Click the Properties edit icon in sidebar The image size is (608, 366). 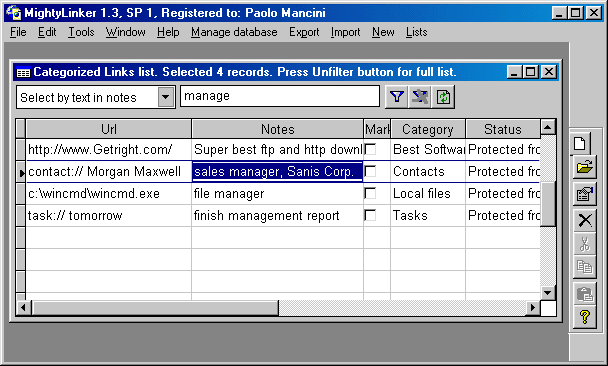(x=585, y=194)
